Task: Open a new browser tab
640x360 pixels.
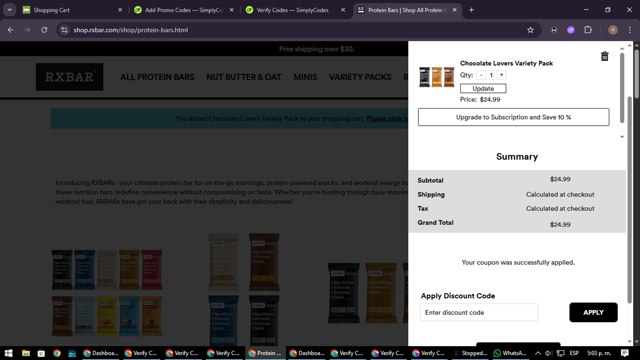Action: click(471, 10)
